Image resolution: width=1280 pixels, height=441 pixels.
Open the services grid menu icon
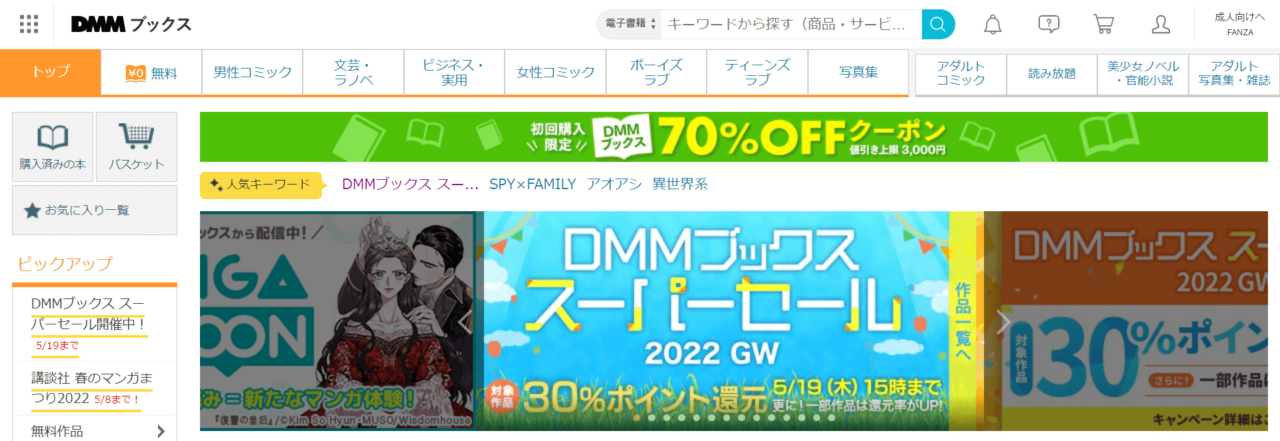click(x=29, y=24)
